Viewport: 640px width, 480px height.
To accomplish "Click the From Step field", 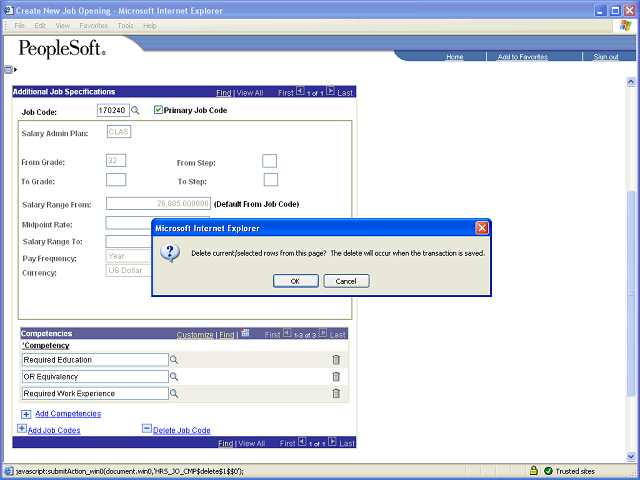I will tap(269, 161).
